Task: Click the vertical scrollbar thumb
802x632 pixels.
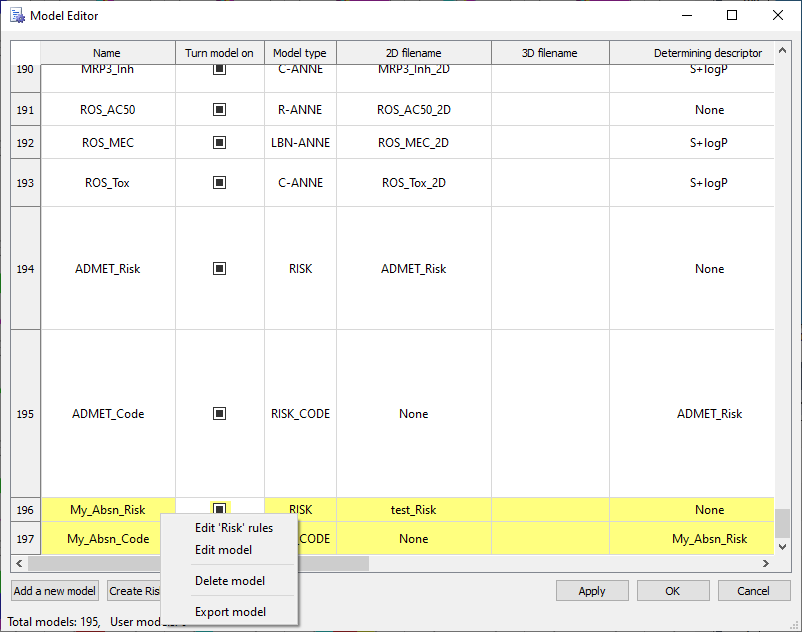Action: coord(782,523)
